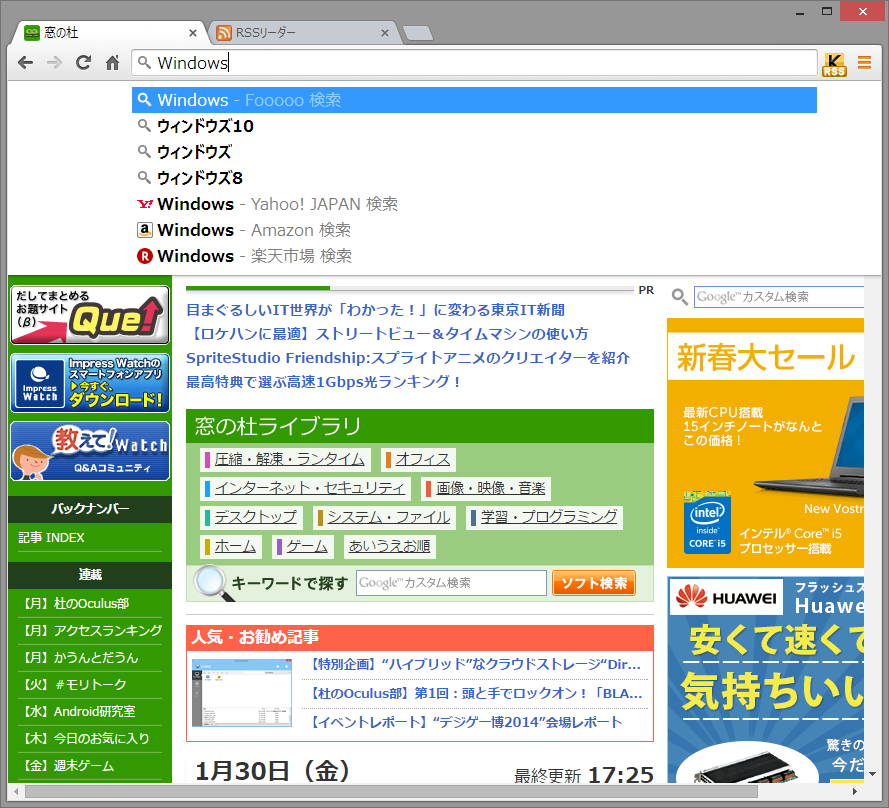Image resolution: width=889 pixels, height=808 pixels.
Task: Open 【月】かうんとだうん sidebar link
Action: coord(80,658)
